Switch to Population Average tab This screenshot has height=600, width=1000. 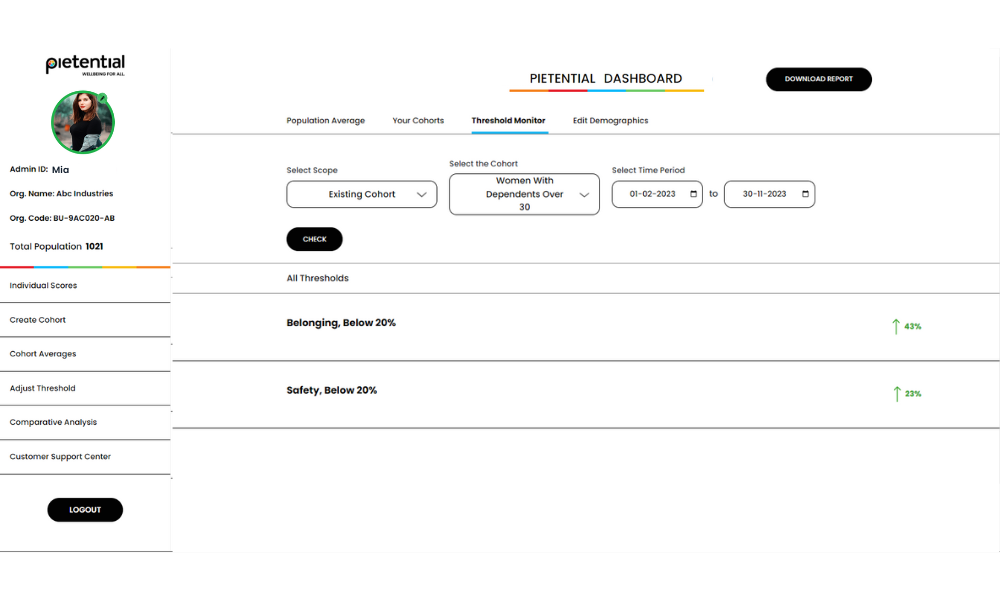pos(325,121)
